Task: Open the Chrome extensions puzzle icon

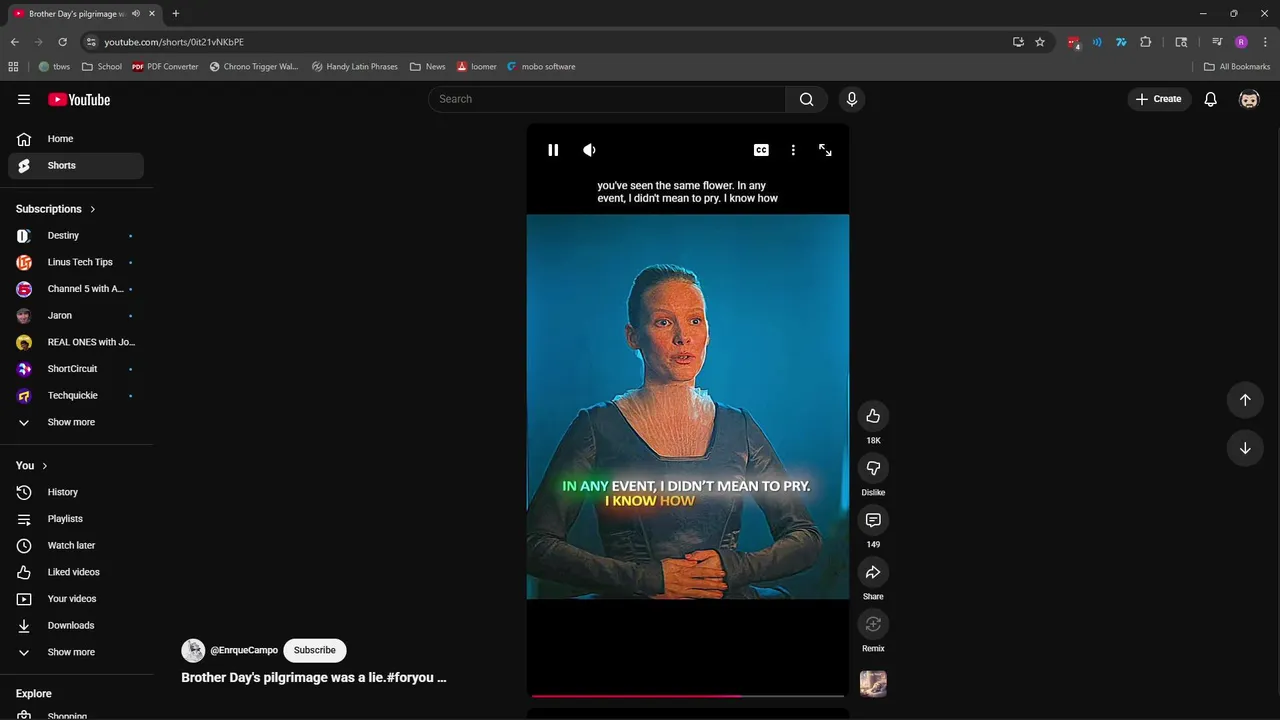Action: pyautogui.click(x=1145, y=42)
